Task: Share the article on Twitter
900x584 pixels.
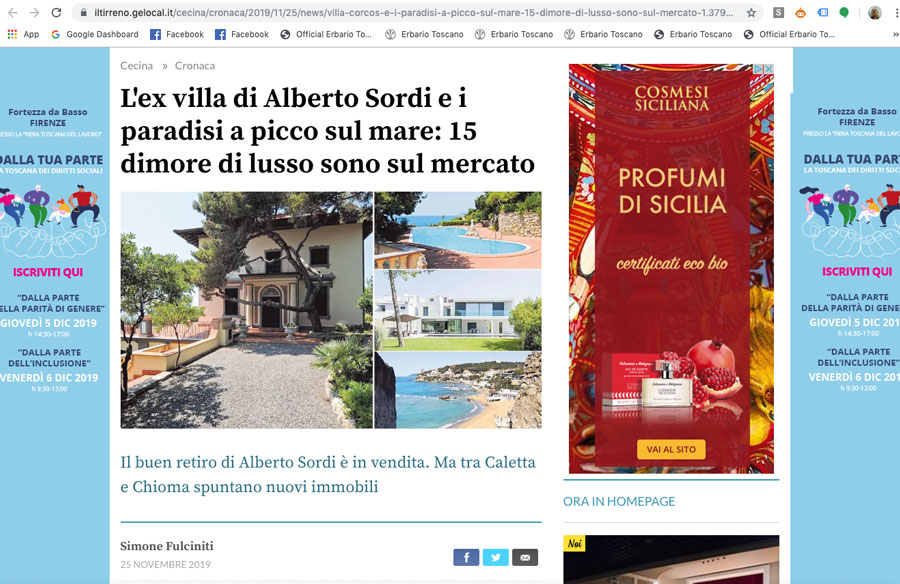Action: [x=495, y=557]
